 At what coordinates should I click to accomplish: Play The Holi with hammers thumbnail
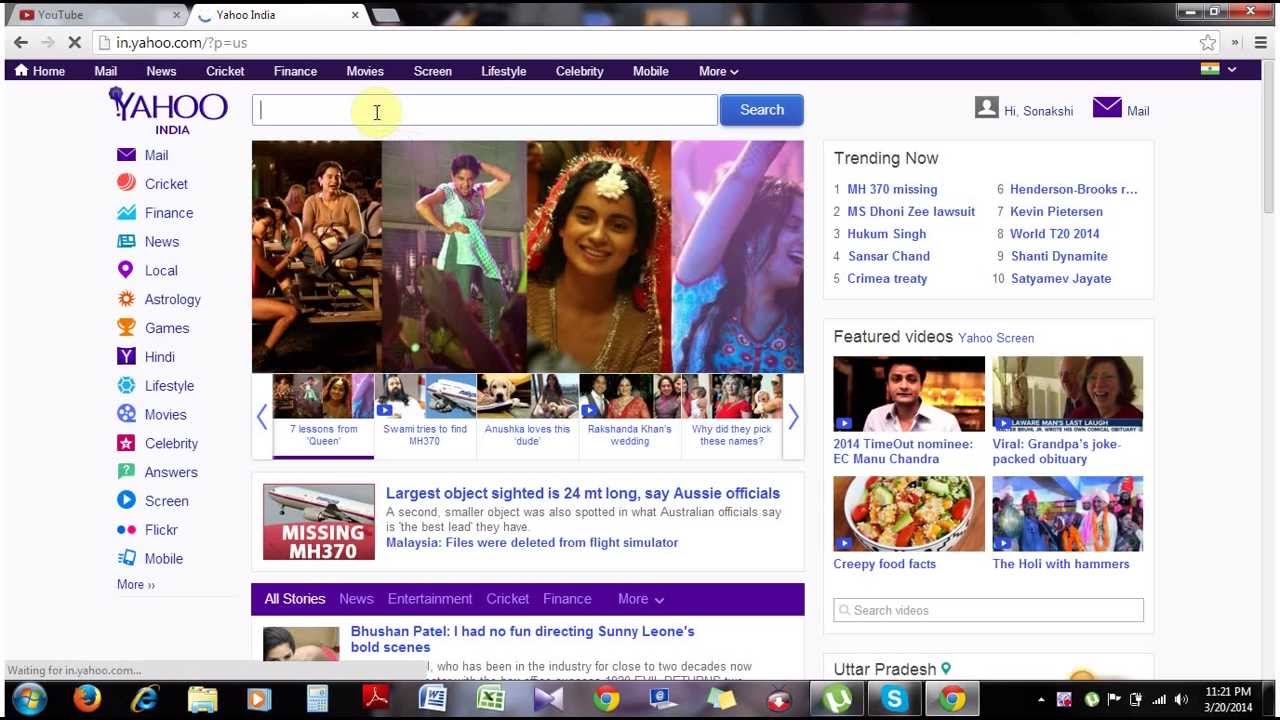(x=1067, y=514)
